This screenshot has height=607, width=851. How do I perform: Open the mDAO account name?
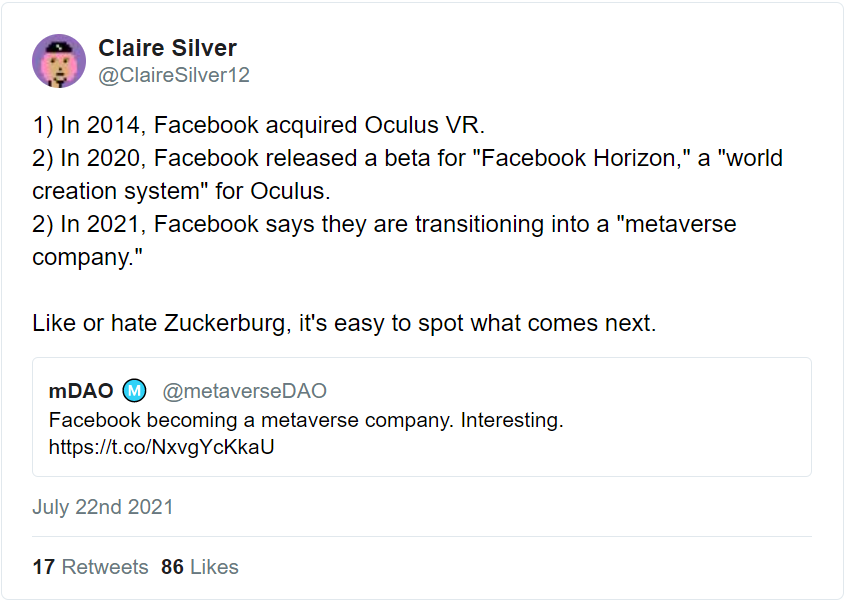81,391
